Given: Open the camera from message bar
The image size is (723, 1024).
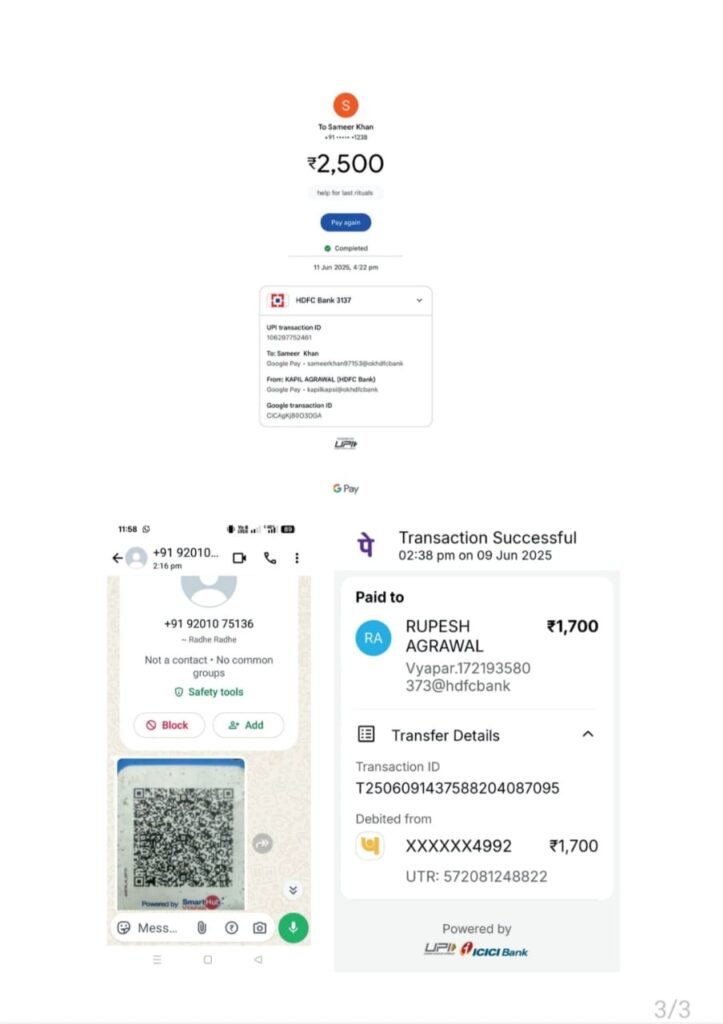Looking at the screenshot, I should pyautogui.click(x=259, y=927).
